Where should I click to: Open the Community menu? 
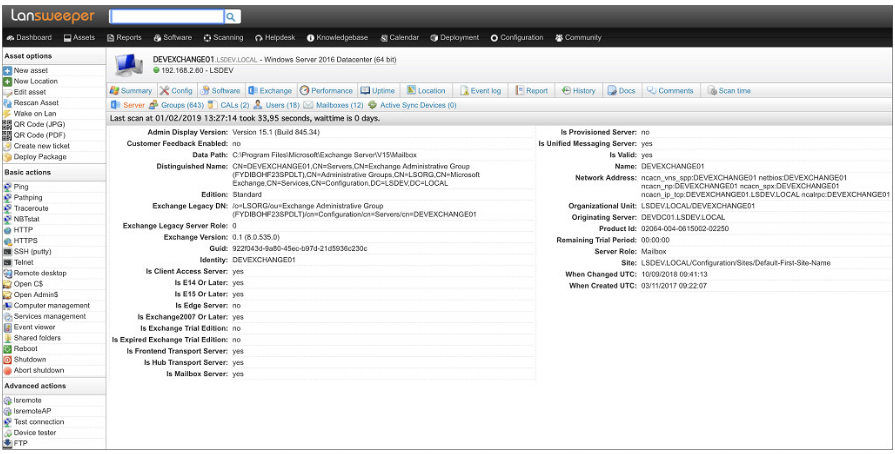pyautogui.click(x=578, y=38)
